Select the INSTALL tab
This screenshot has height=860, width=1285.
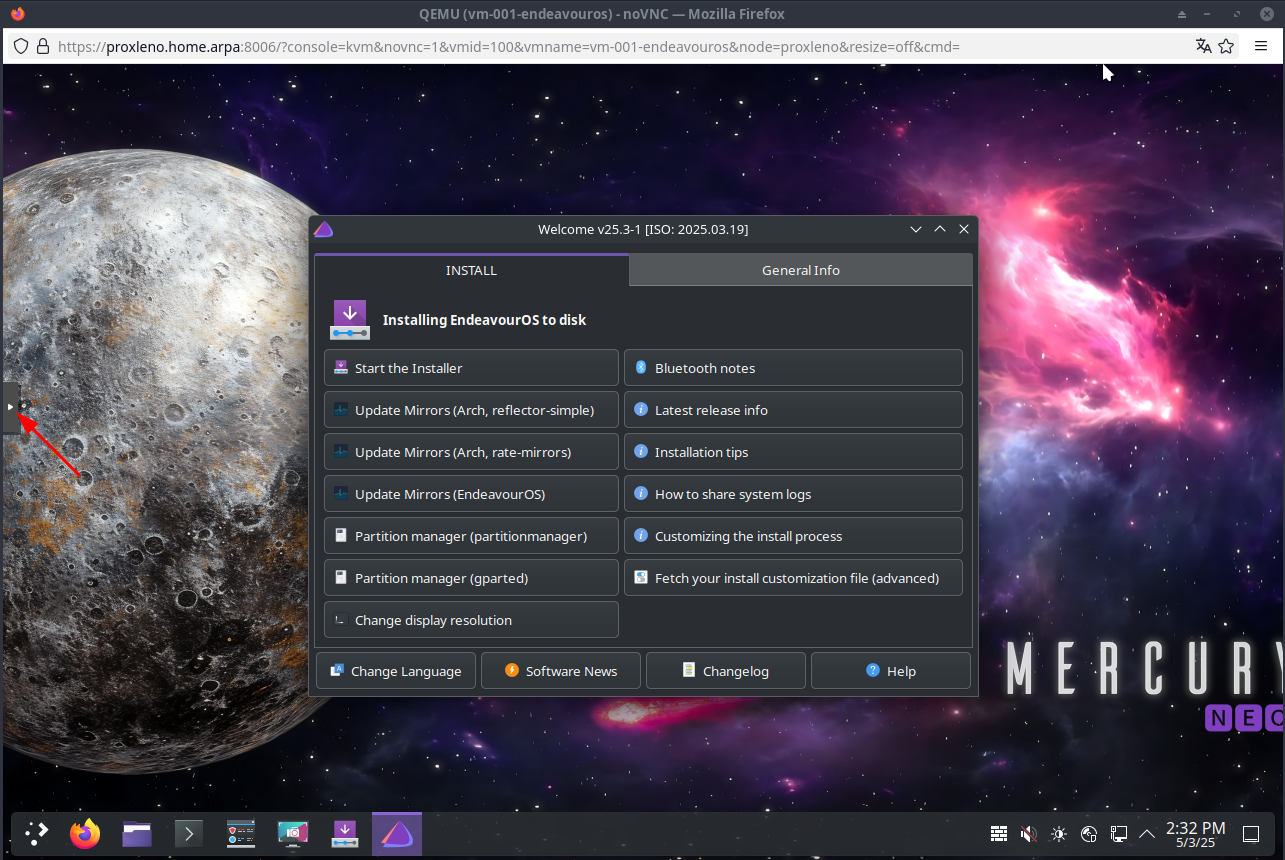[x=471, y=270]
